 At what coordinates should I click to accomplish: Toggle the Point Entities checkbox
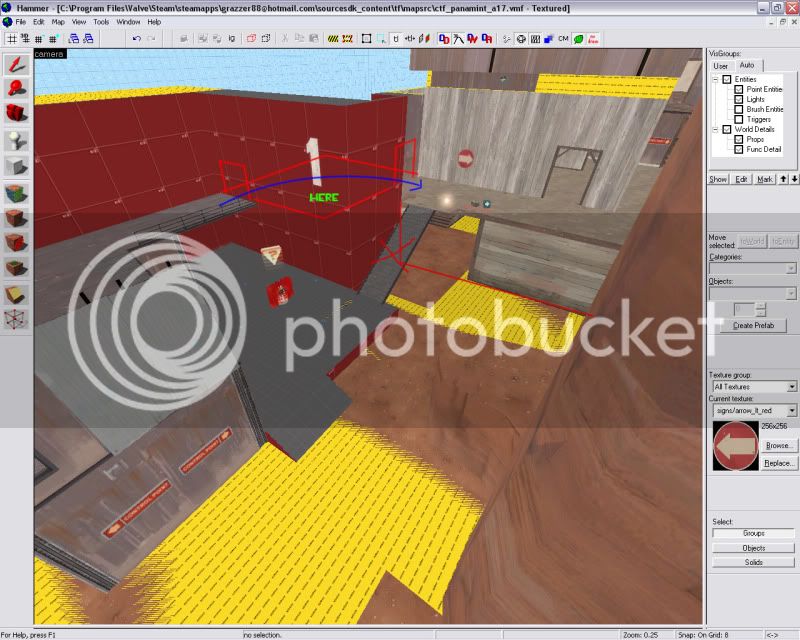738,89
